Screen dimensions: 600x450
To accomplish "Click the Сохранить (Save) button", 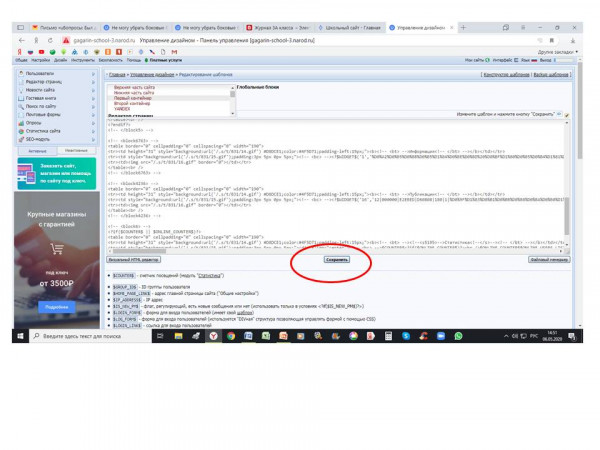I will point(336,259).
